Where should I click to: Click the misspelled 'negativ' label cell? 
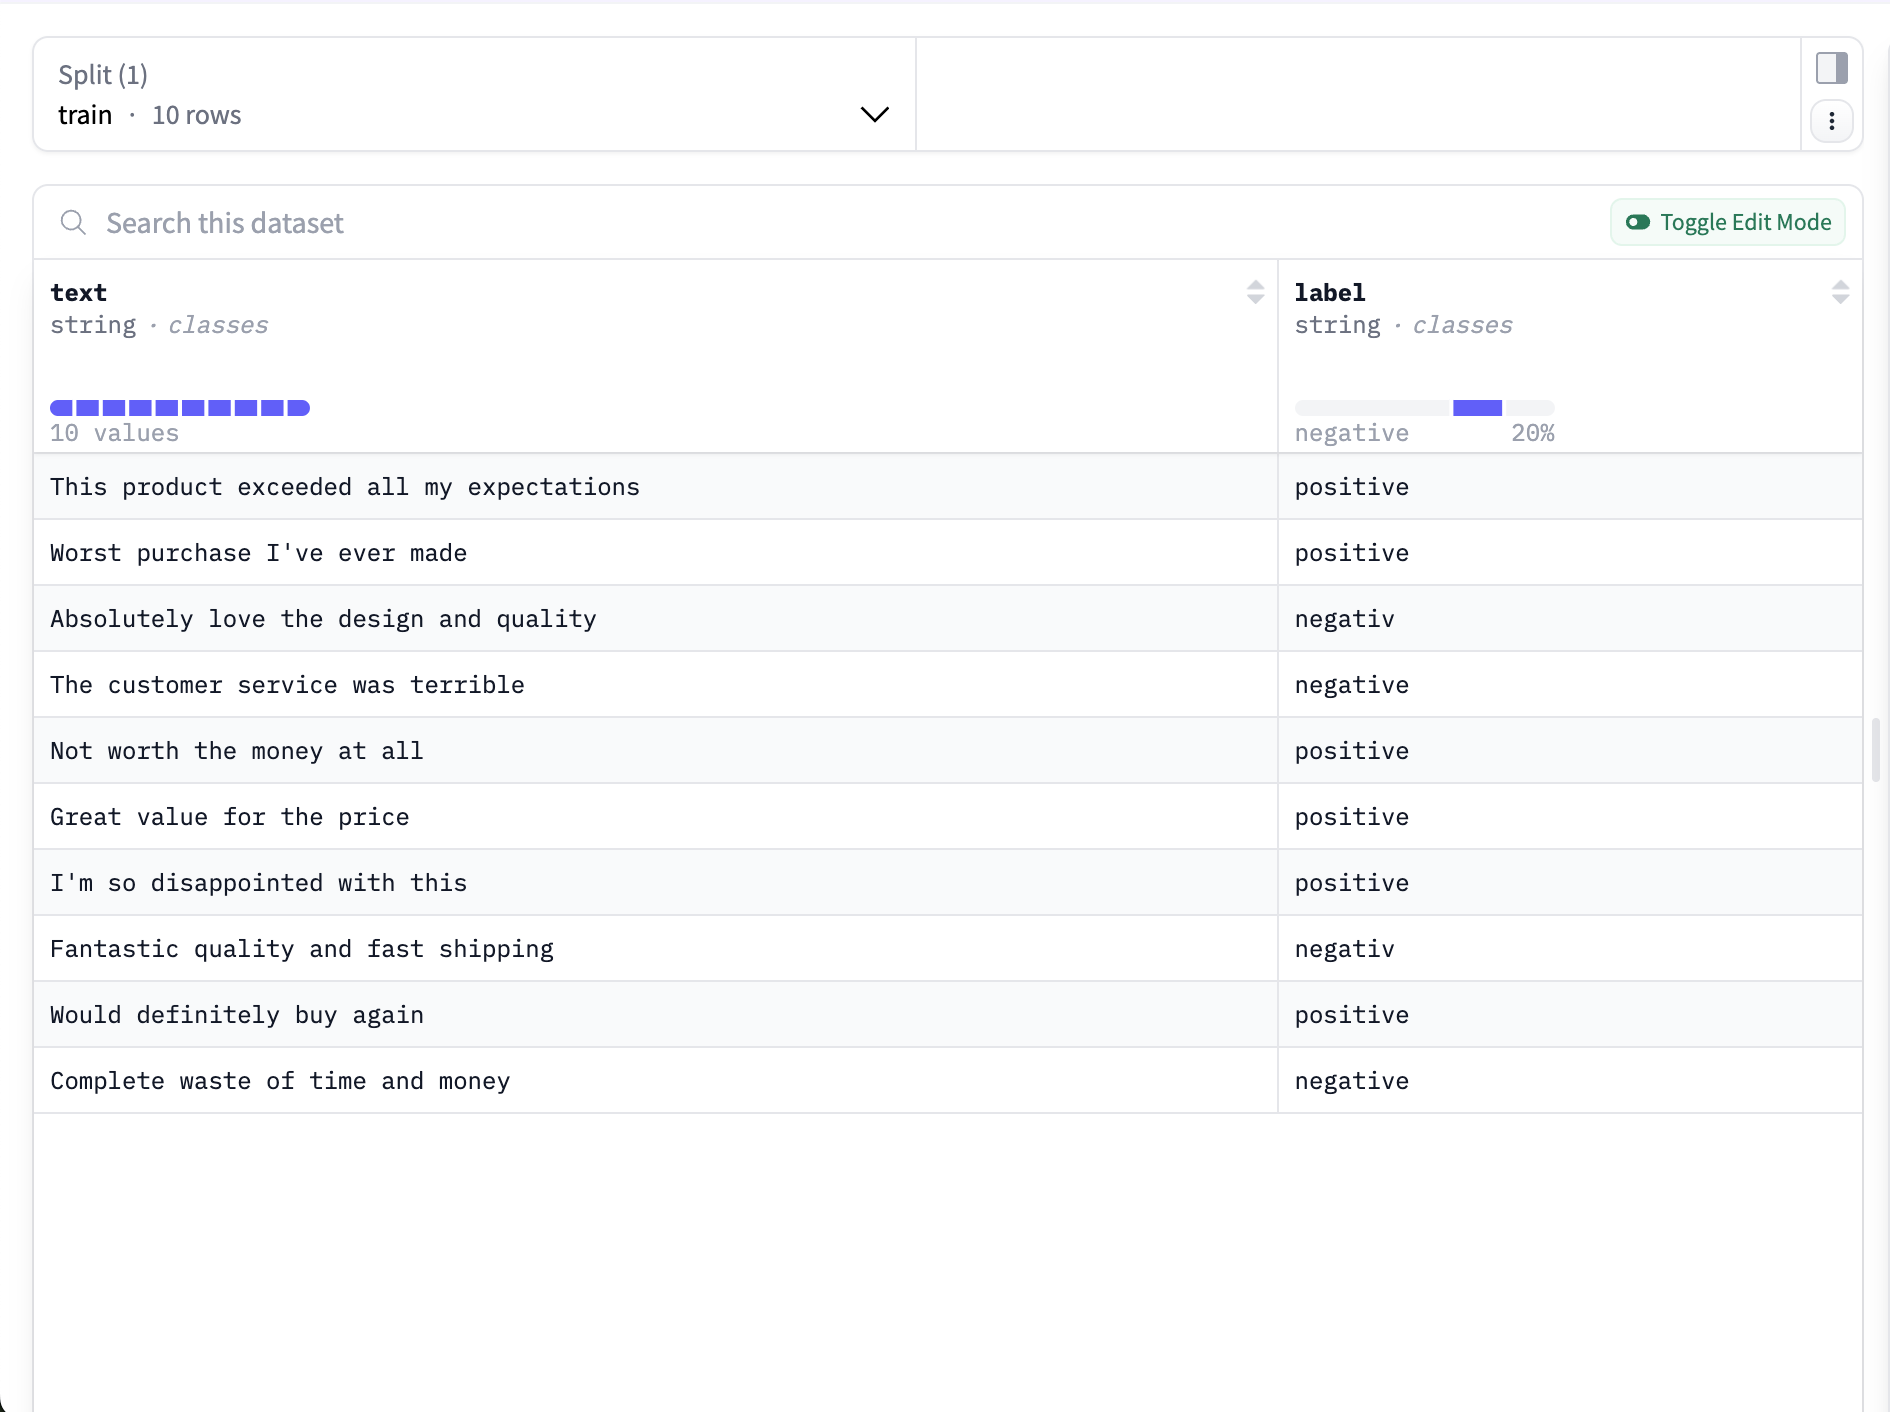[x=1344, y=618]
